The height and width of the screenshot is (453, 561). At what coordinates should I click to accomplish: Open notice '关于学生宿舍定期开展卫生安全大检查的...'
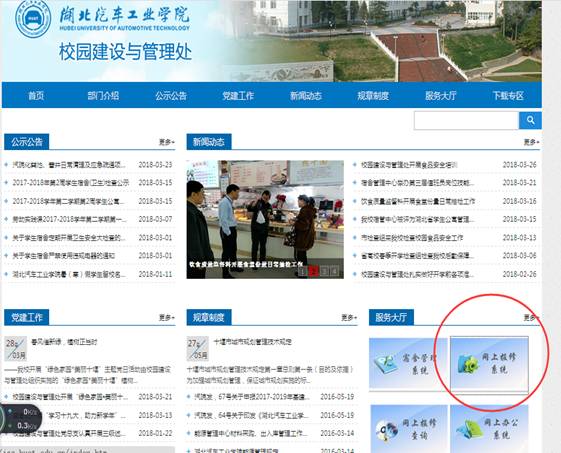click(69, 238)
